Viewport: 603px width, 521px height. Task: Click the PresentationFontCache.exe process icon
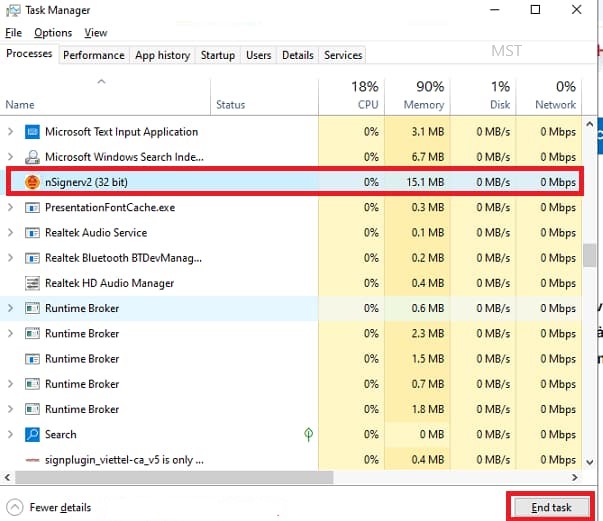(x=32, y=208)
